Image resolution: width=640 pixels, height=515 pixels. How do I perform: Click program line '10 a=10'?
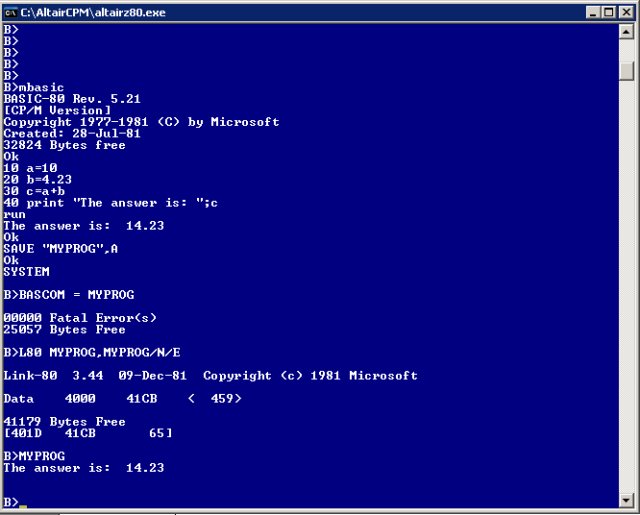pyautogui.click(x=31, y=168)
